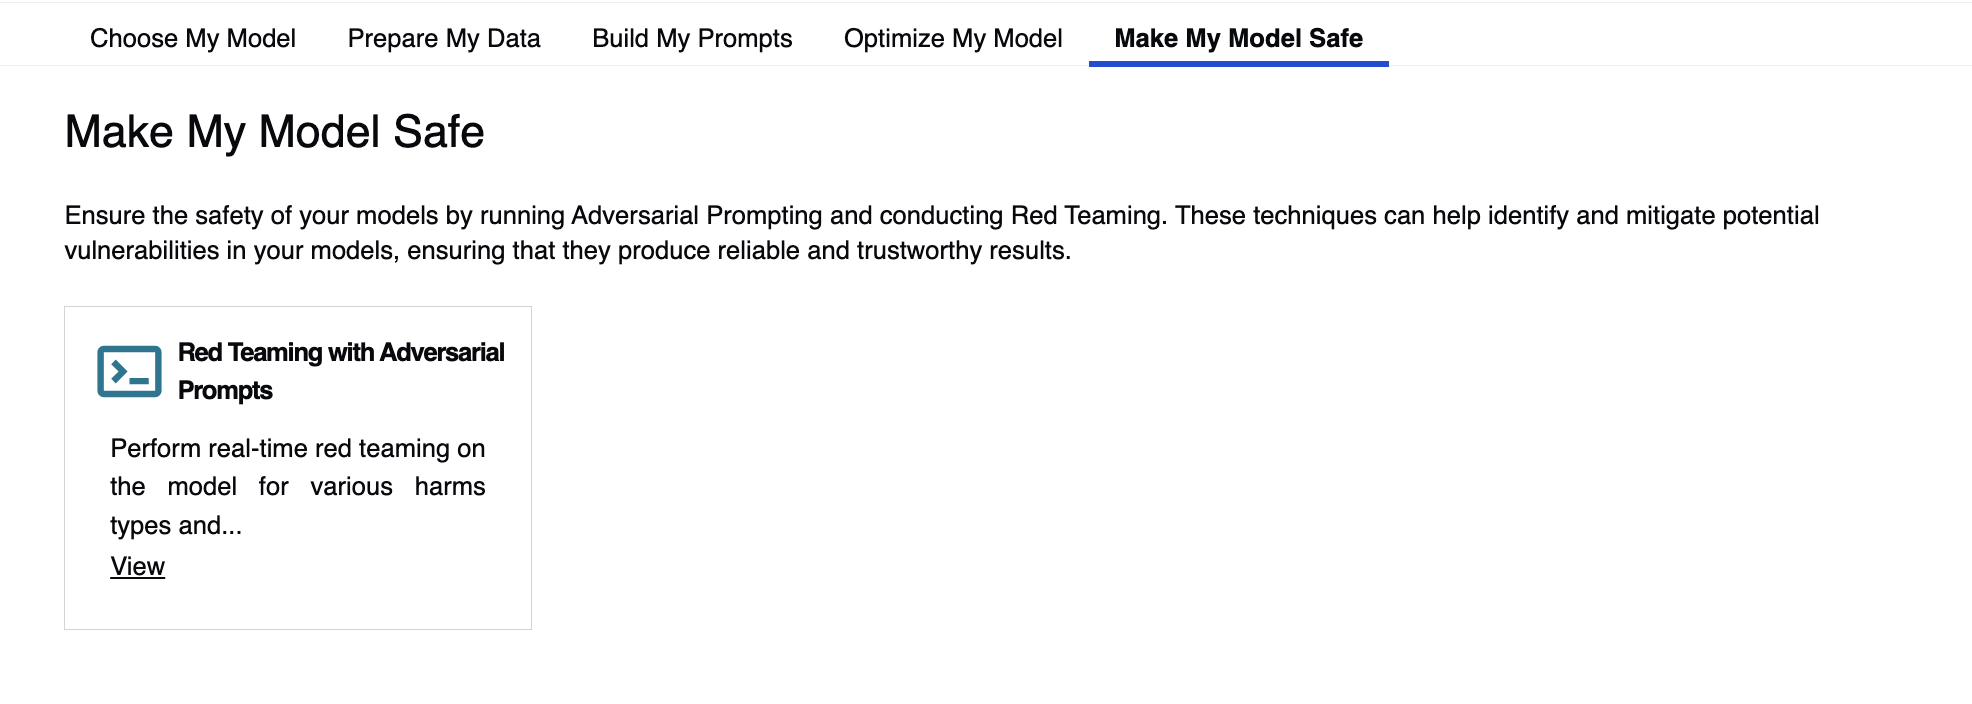This screenshot has height=704, width=1972.
Task: Click the "vulnerabilities in your models" text line
Action: point(568,250)
